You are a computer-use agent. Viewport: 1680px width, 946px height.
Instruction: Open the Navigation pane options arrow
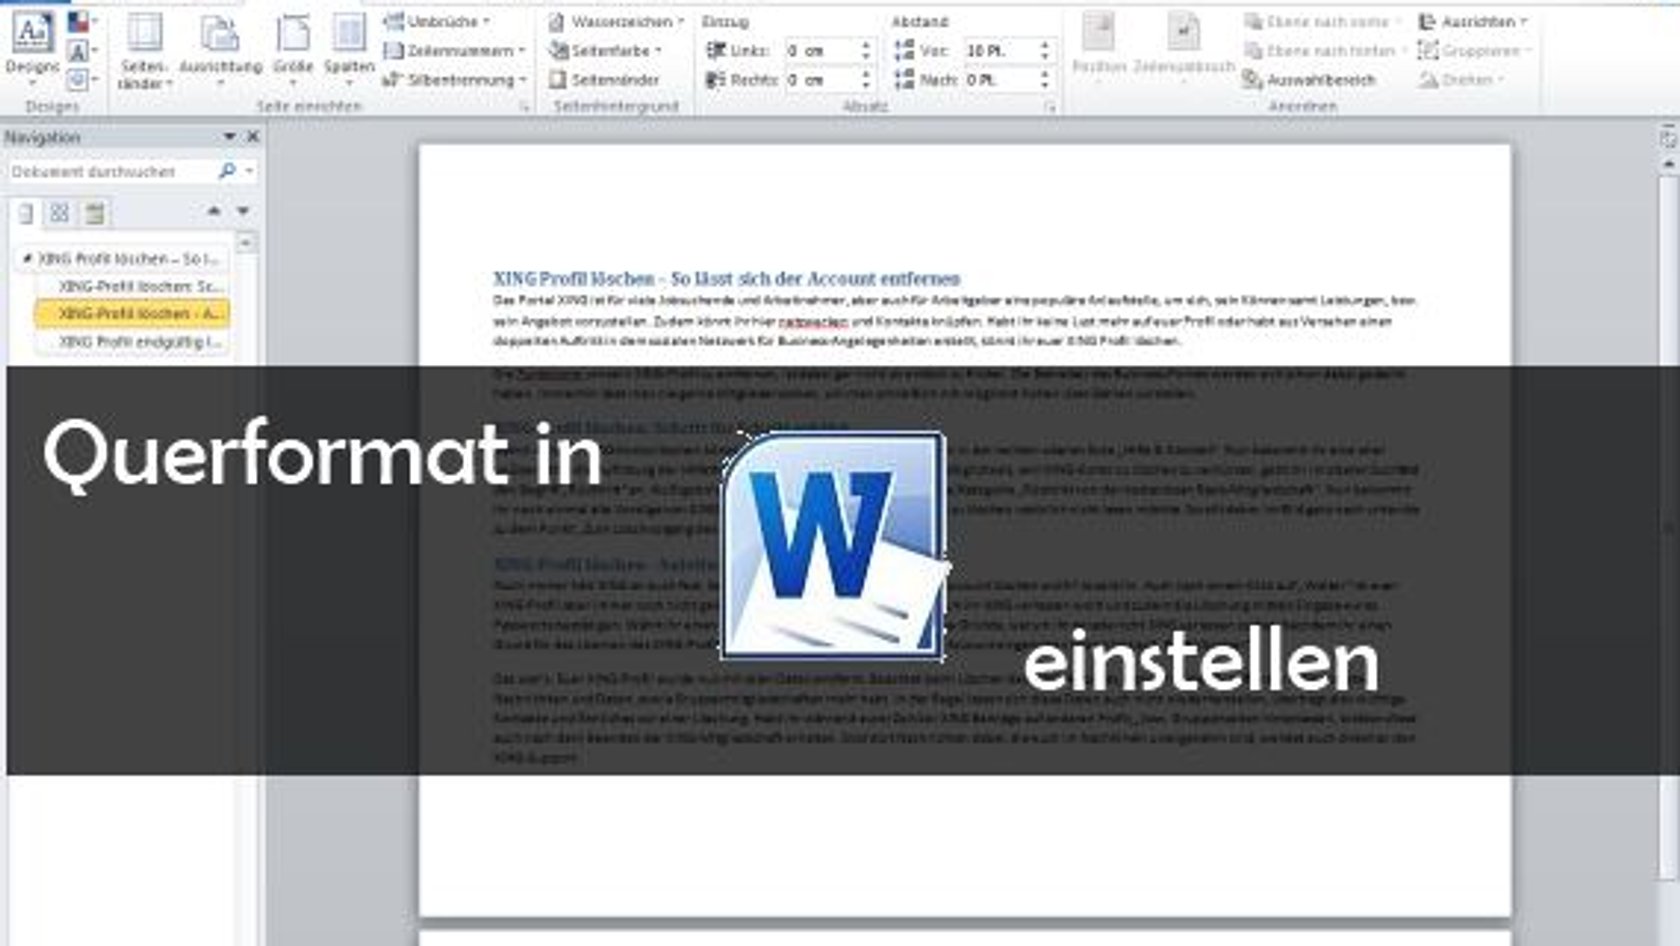(x=229, y=137)
